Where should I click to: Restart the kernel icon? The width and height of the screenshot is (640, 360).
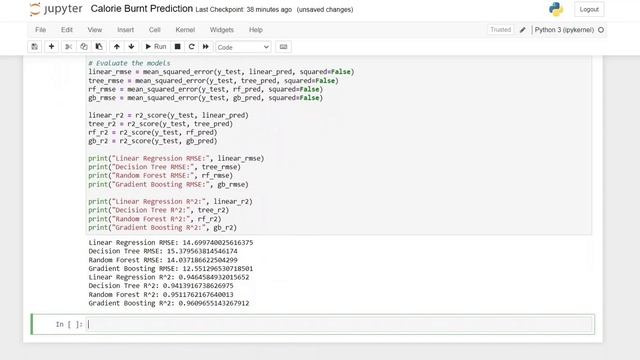tap(191, 47)
